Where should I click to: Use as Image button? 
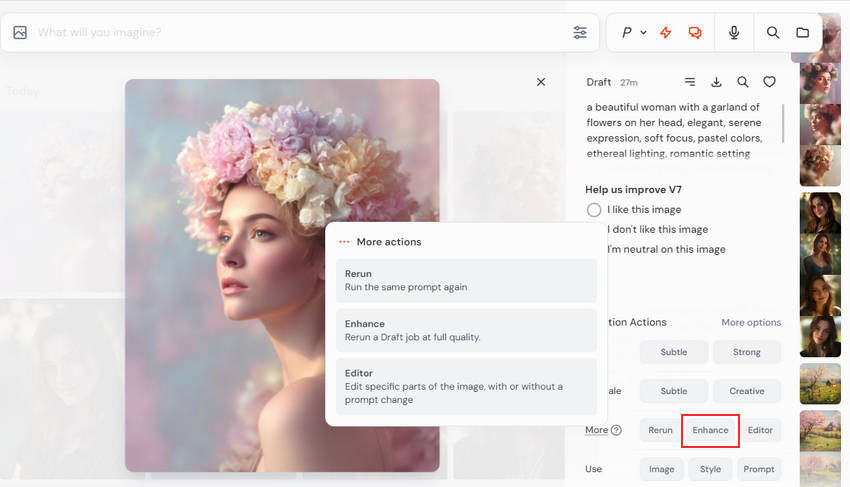pos(661,469)
